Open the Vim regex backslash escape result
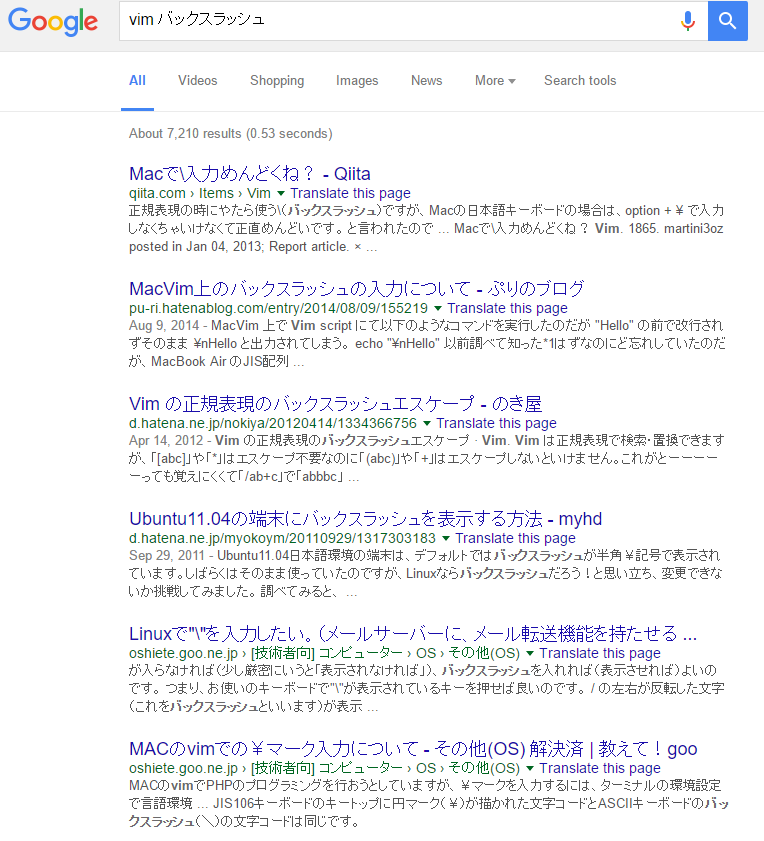764x841 pixels. pyautogui.click(x=335, y=403)
